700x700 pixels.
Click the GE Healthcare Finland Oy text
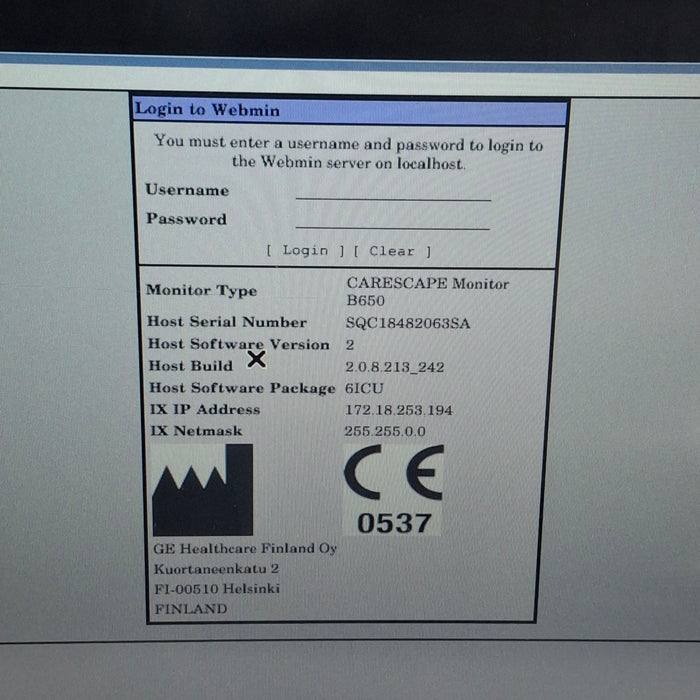tap(245, 548)
